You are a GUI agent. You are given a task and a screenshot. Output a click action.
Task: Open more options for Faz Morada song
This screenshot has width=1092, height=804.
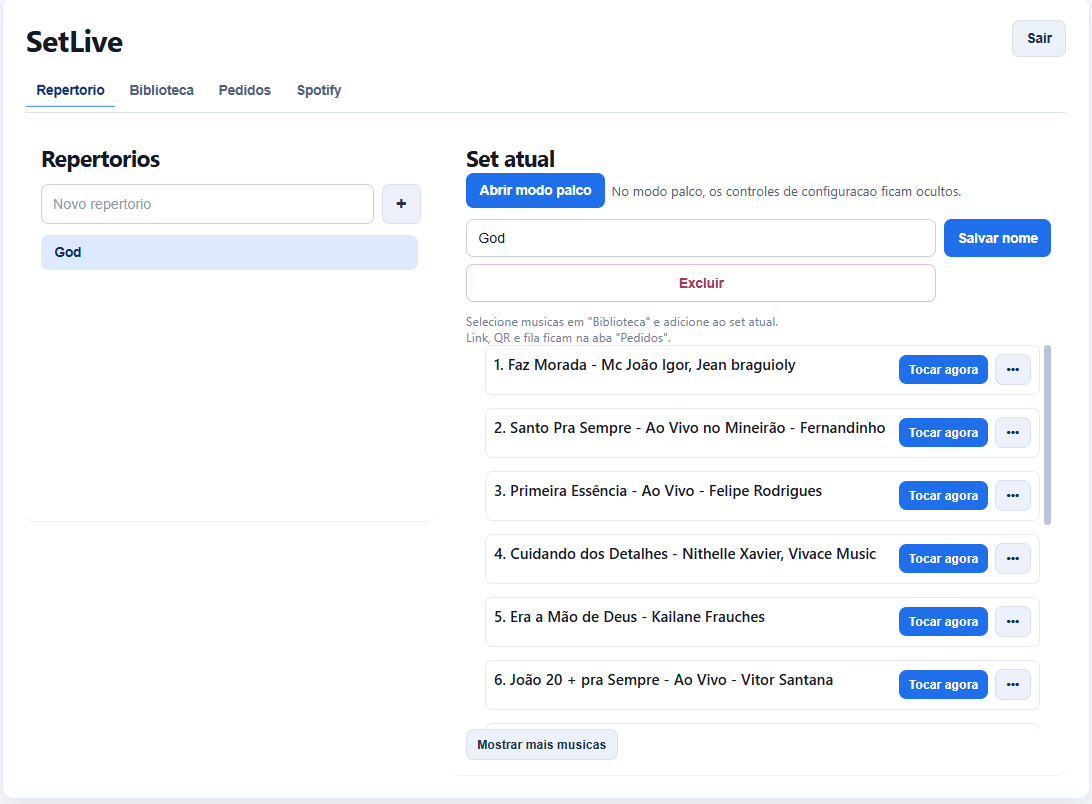click(x=1012, y=370)
